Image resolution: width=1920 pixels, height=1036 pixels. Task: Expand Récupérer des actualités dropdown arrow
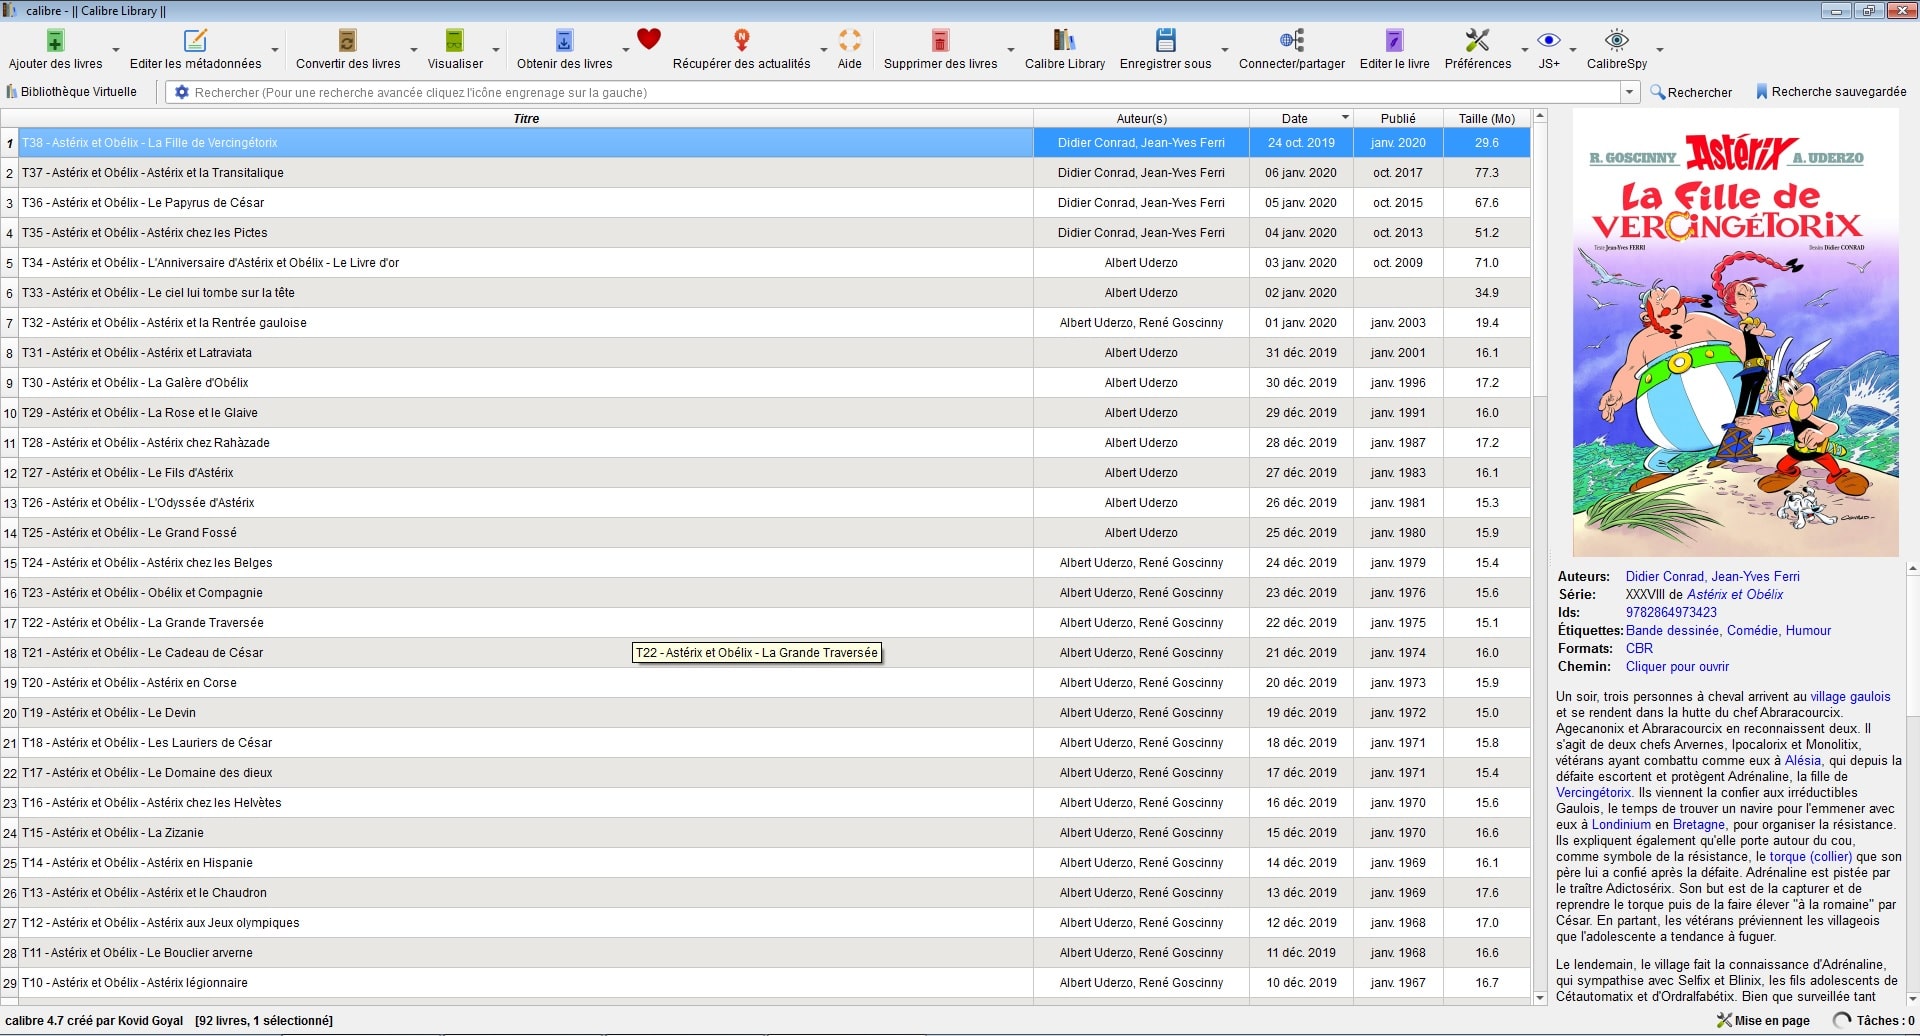point(823,50)
